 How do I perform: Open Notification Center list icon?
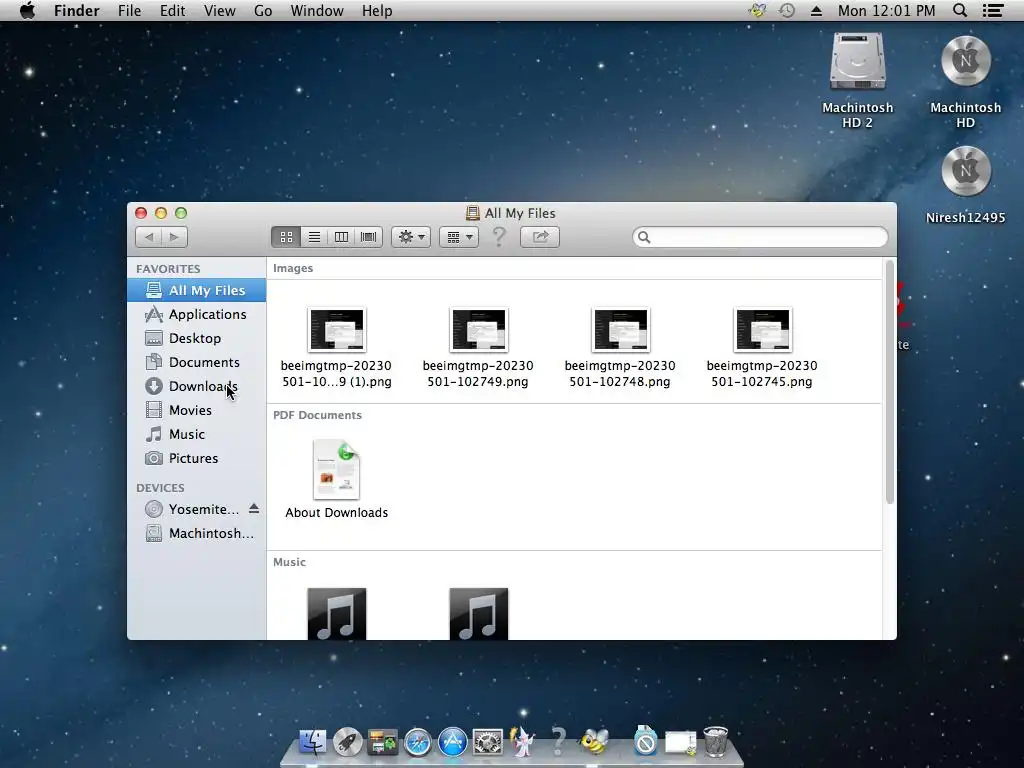tap(993, 10)
